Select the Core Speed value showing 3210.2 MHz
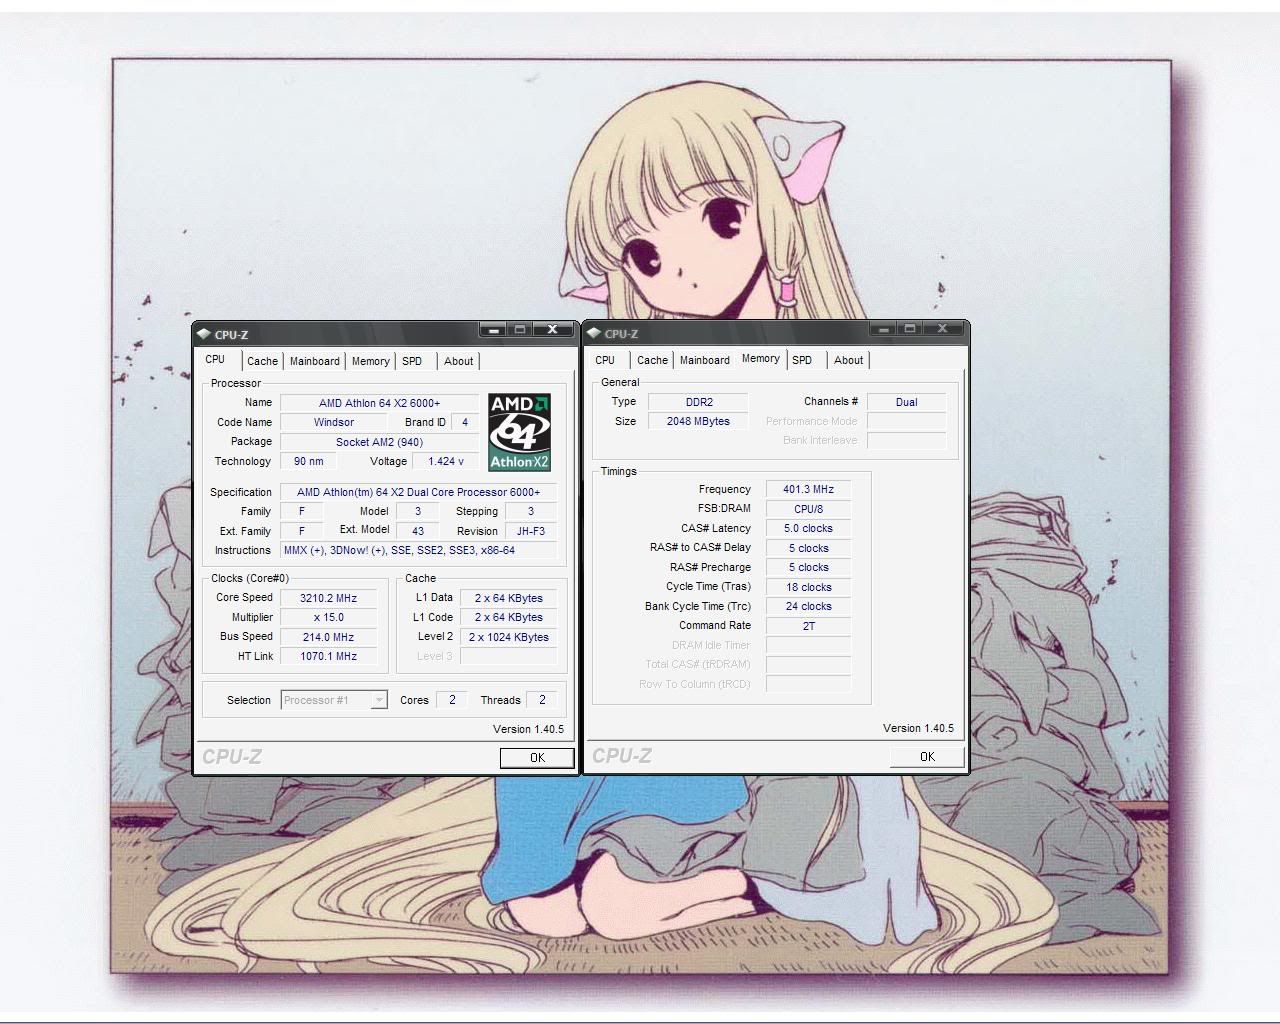 328,597
